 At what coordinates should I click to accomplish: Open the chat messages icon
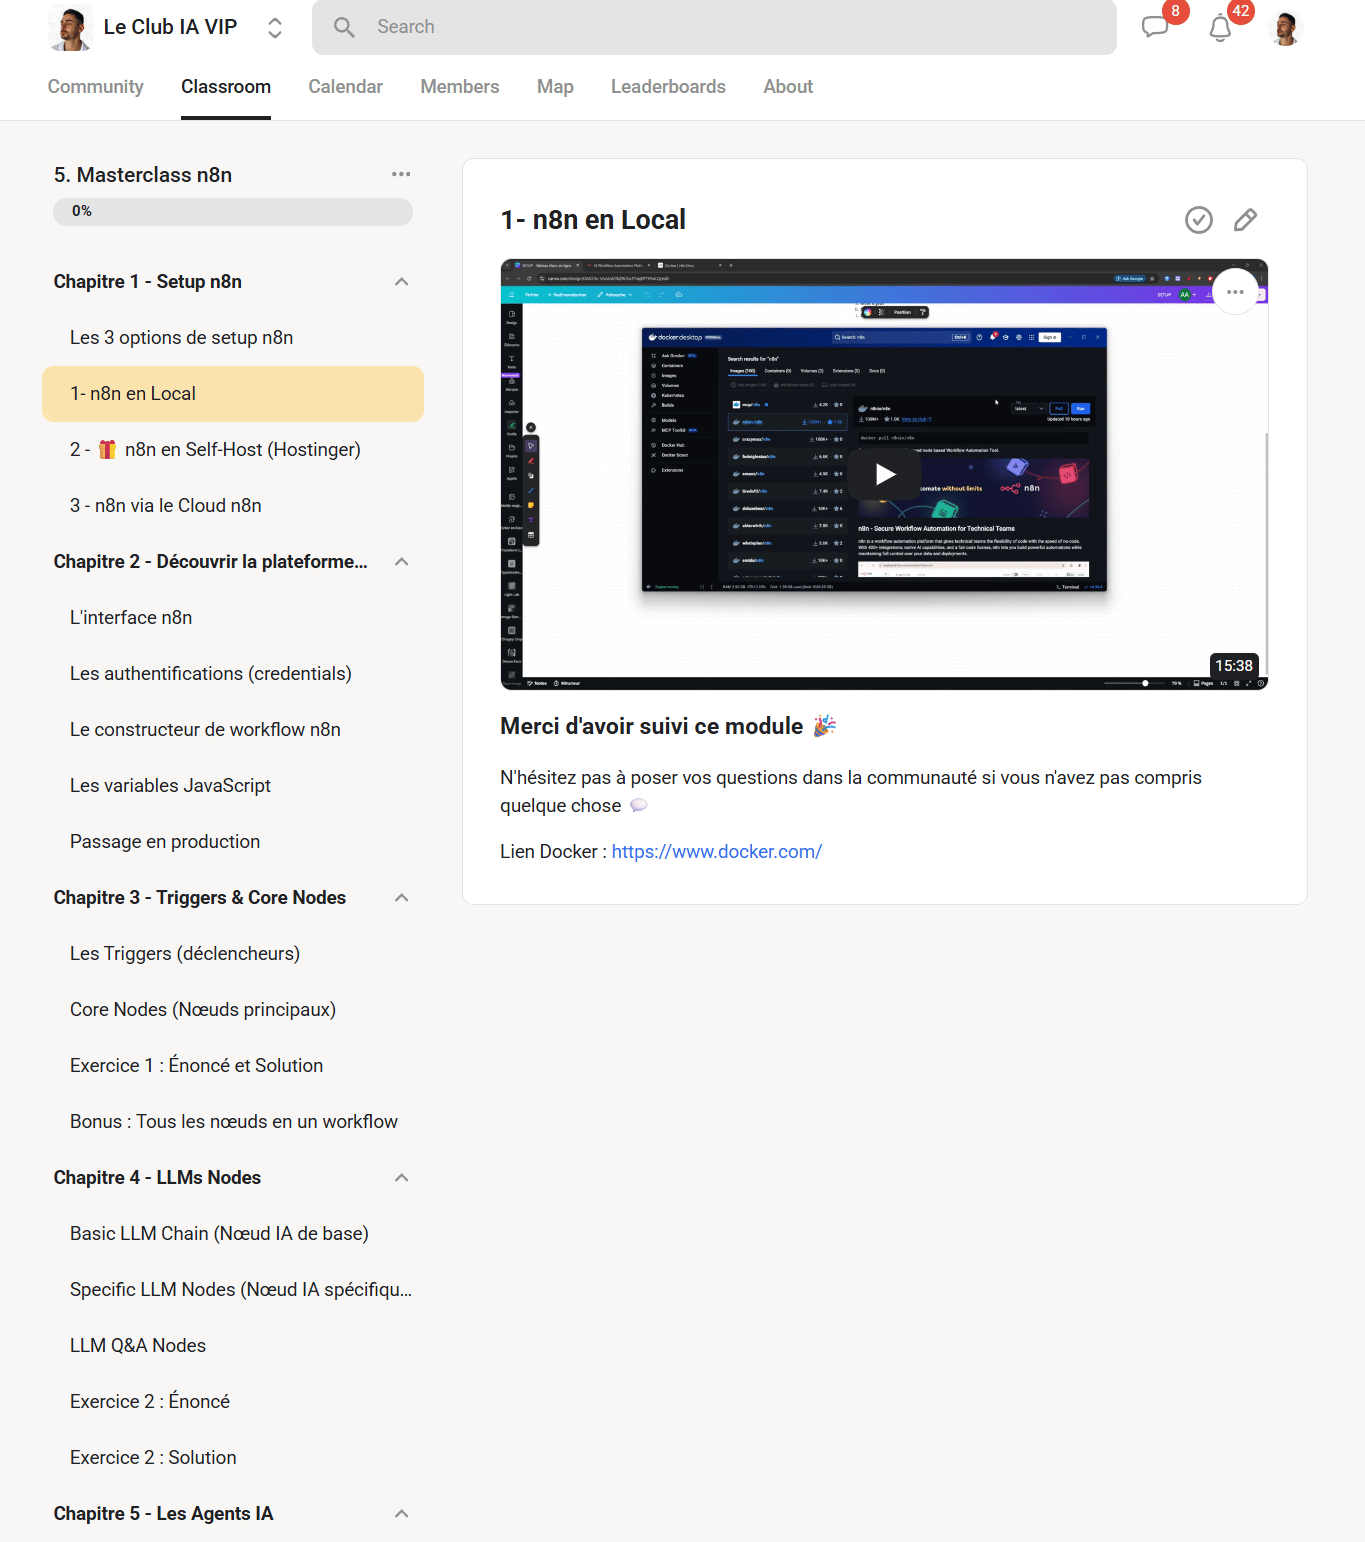click(x=1155, y=27)
